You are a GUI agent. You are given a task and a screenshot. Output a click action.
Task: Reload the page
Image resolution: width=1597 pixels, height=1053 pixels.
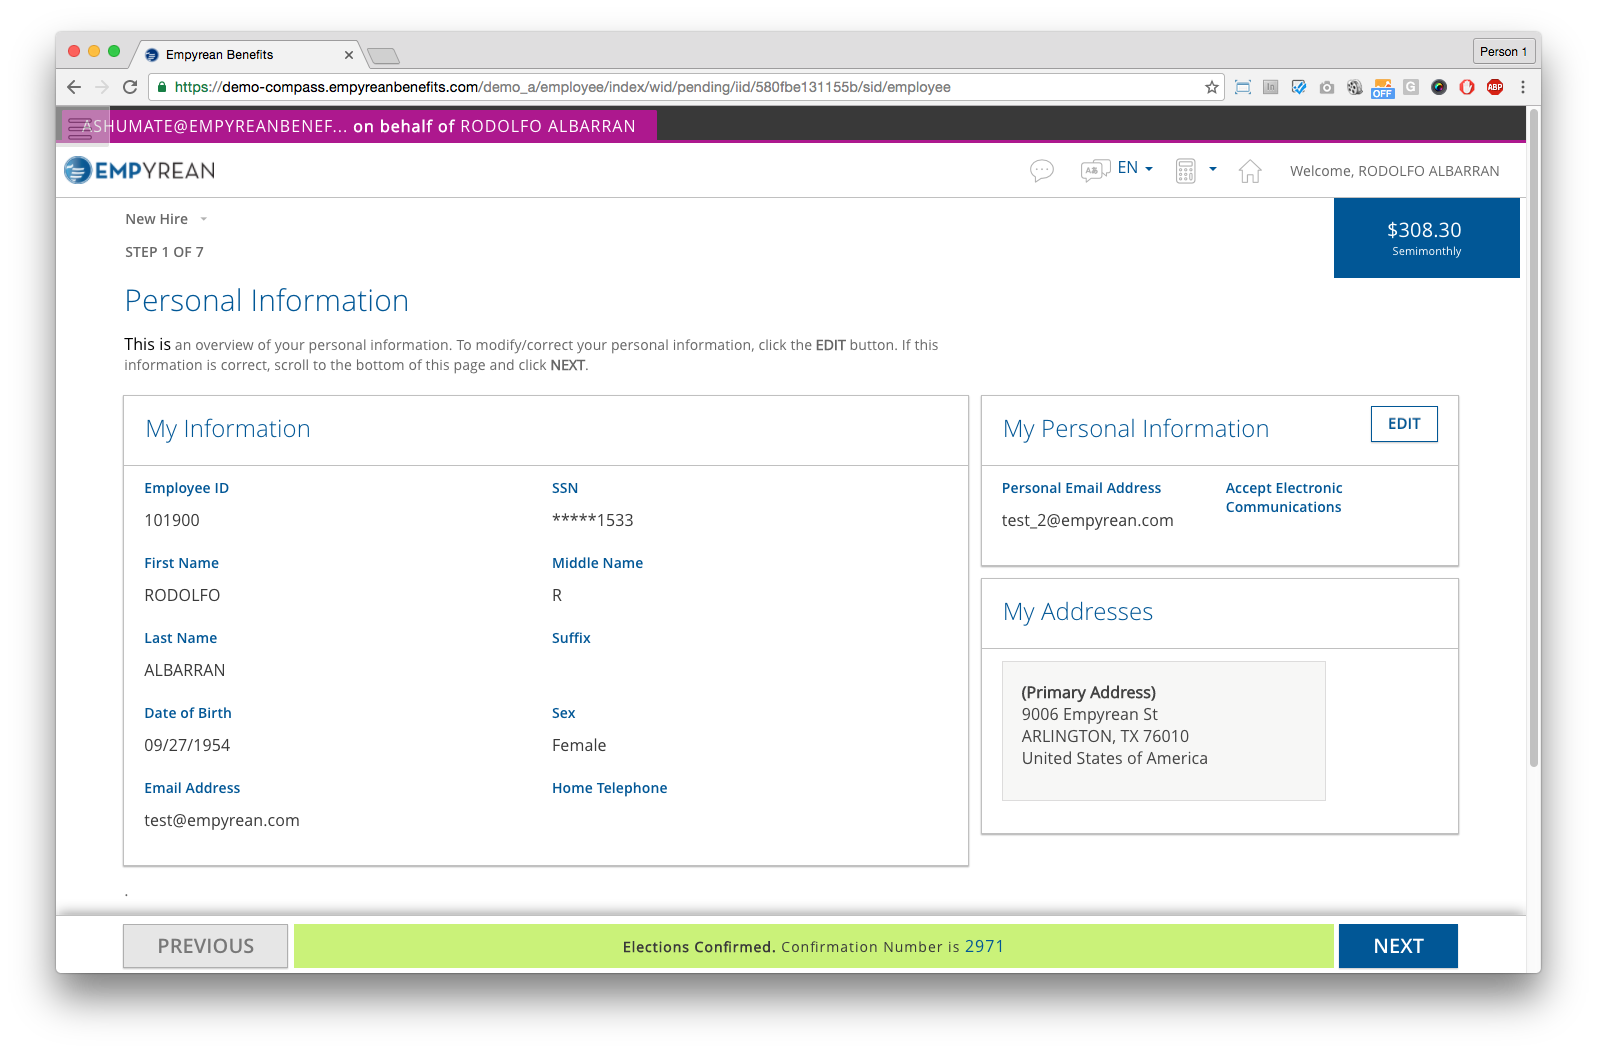pos(130,87)
